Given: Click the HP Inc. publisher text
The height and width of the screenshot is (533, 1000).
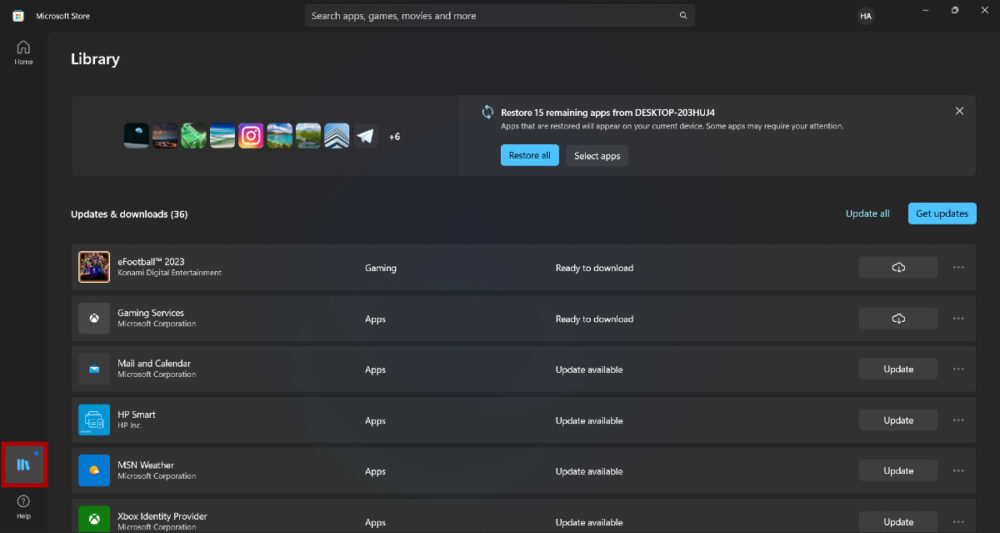Looking at the screenshot, I should pyautogui.click(x=129, y=425).
